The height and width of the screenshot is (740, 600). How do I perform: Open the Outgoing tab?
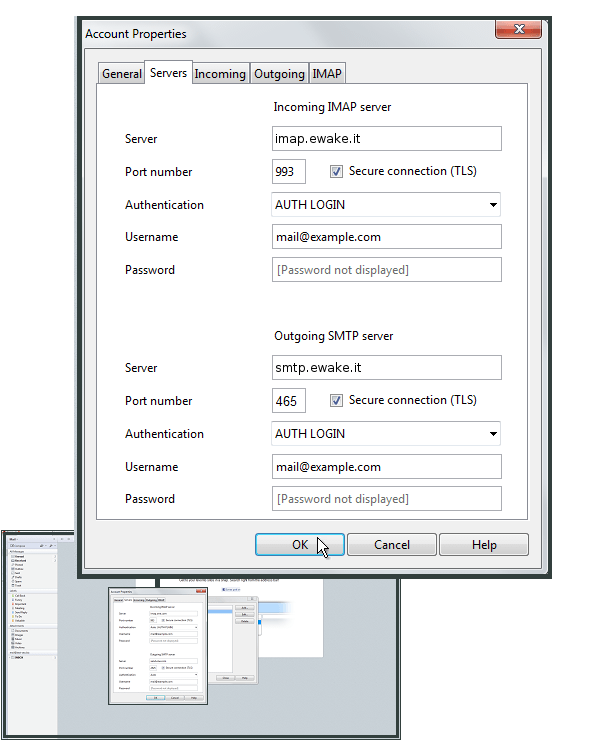click(x=279, y=74)
